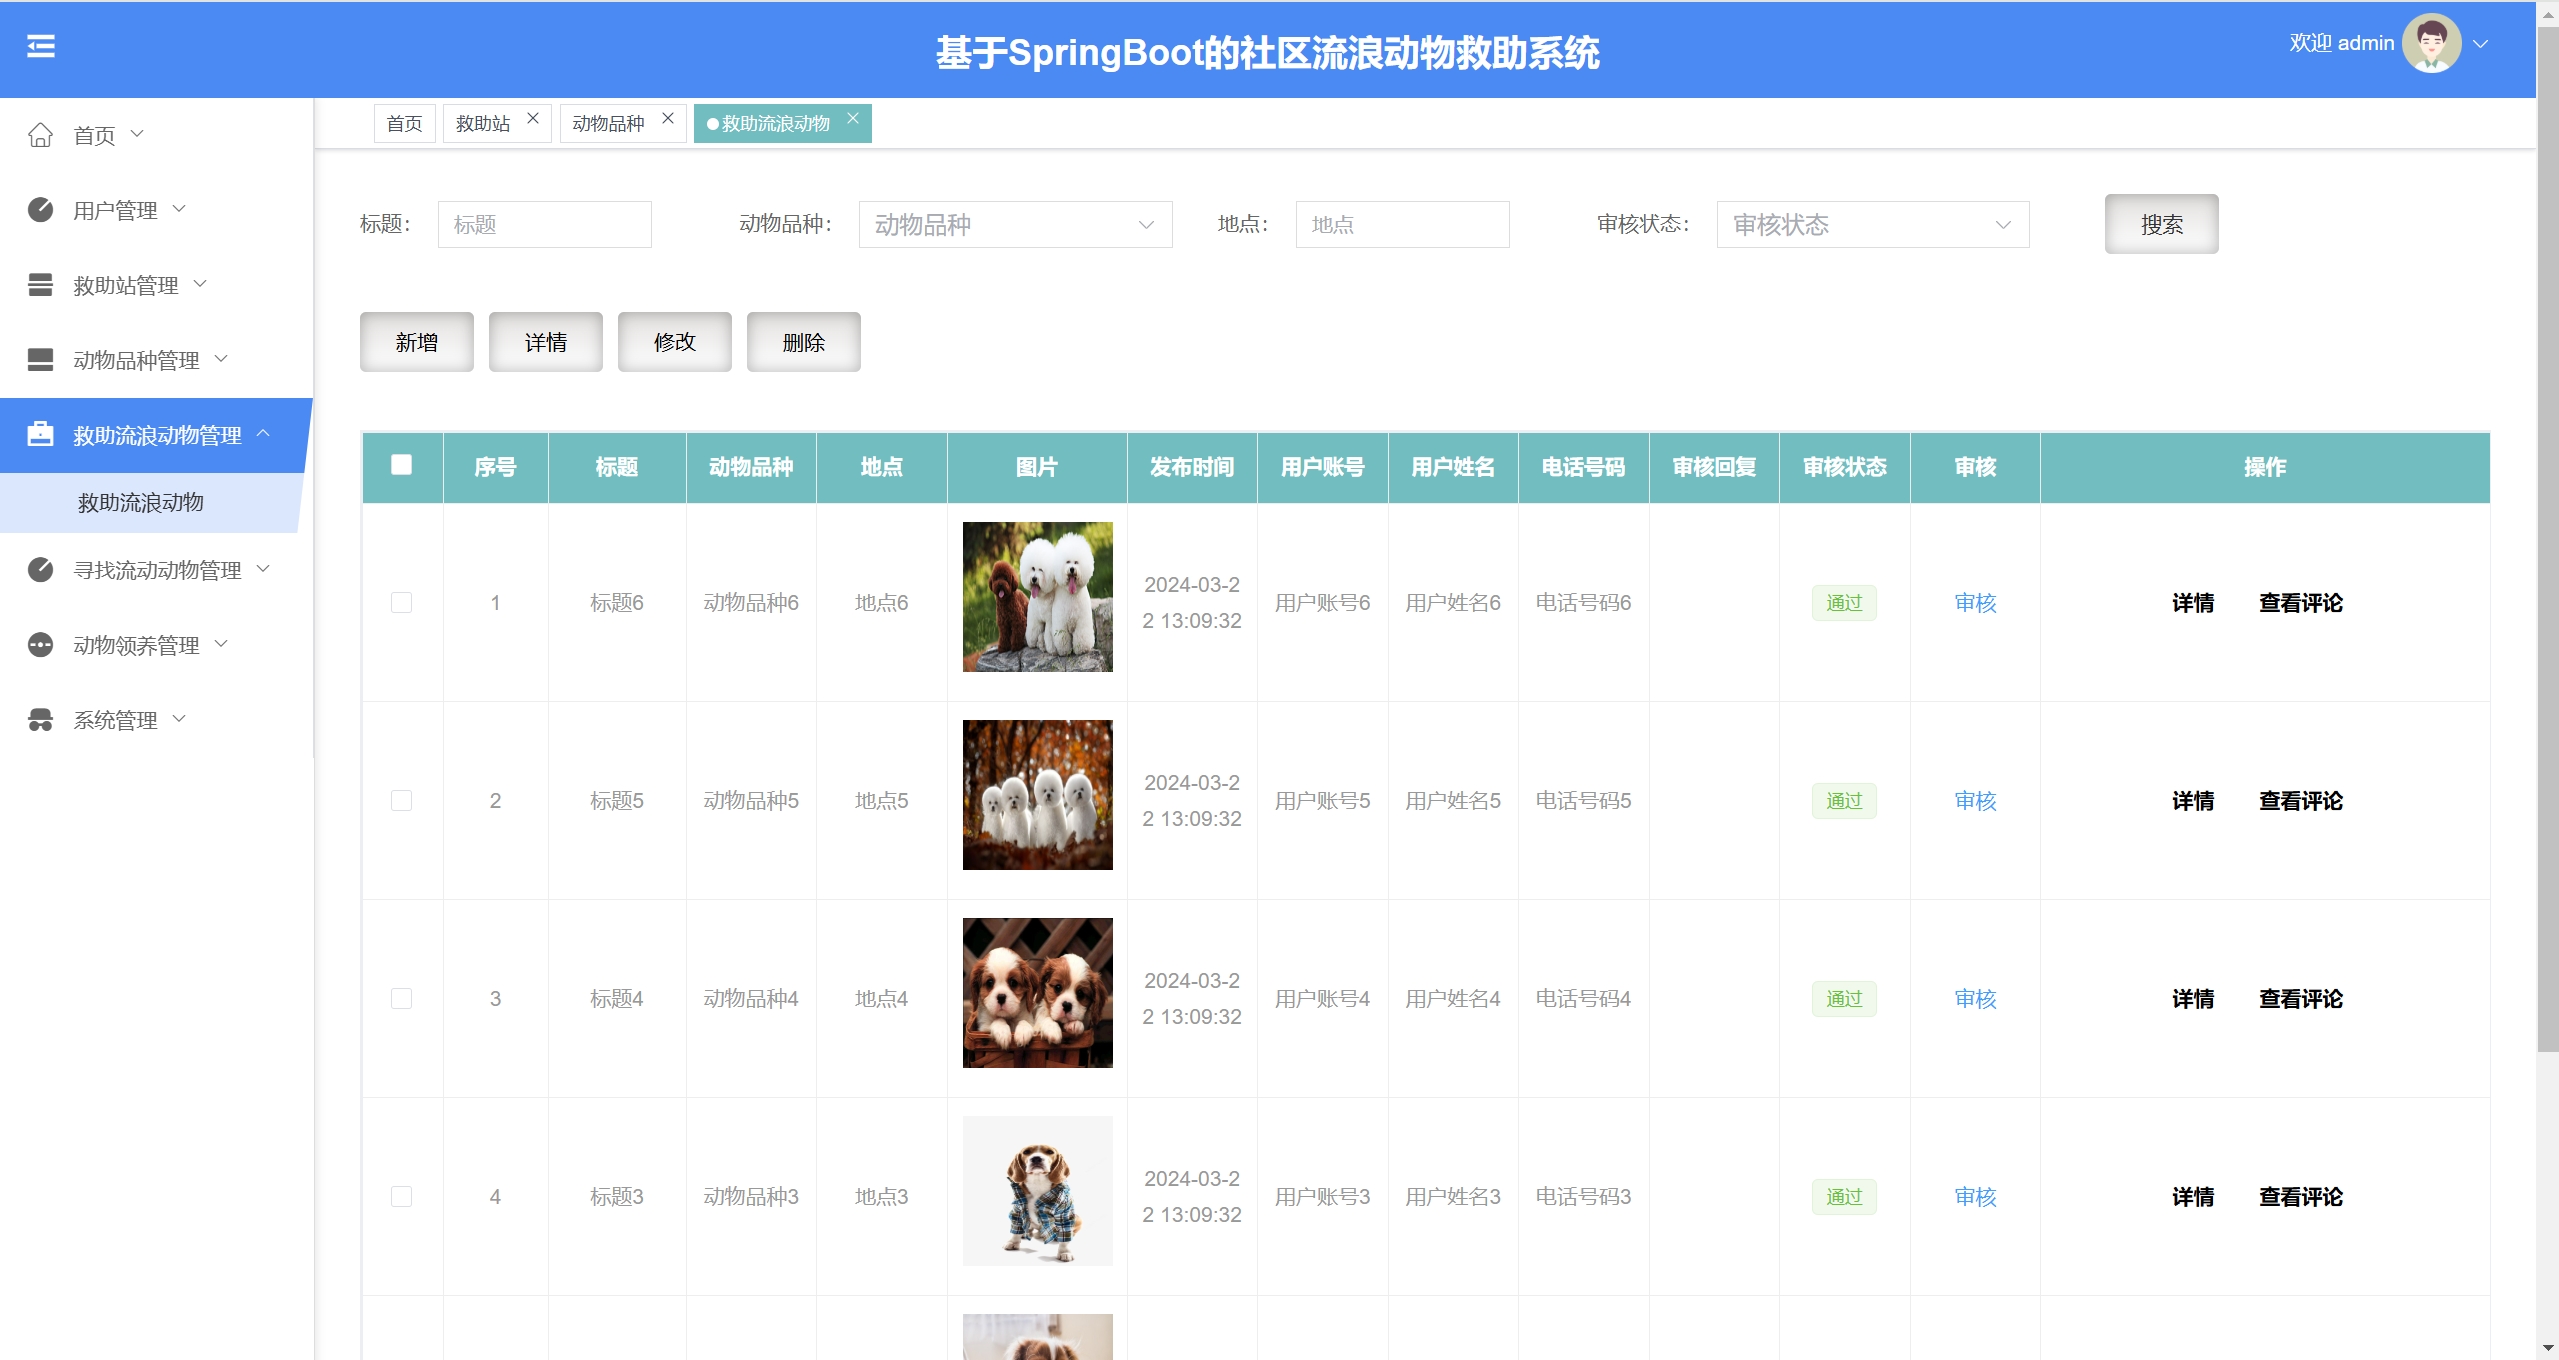
Task: Click the 寻找流动动物管理 sidebar icon
Action: coord(40,570)
